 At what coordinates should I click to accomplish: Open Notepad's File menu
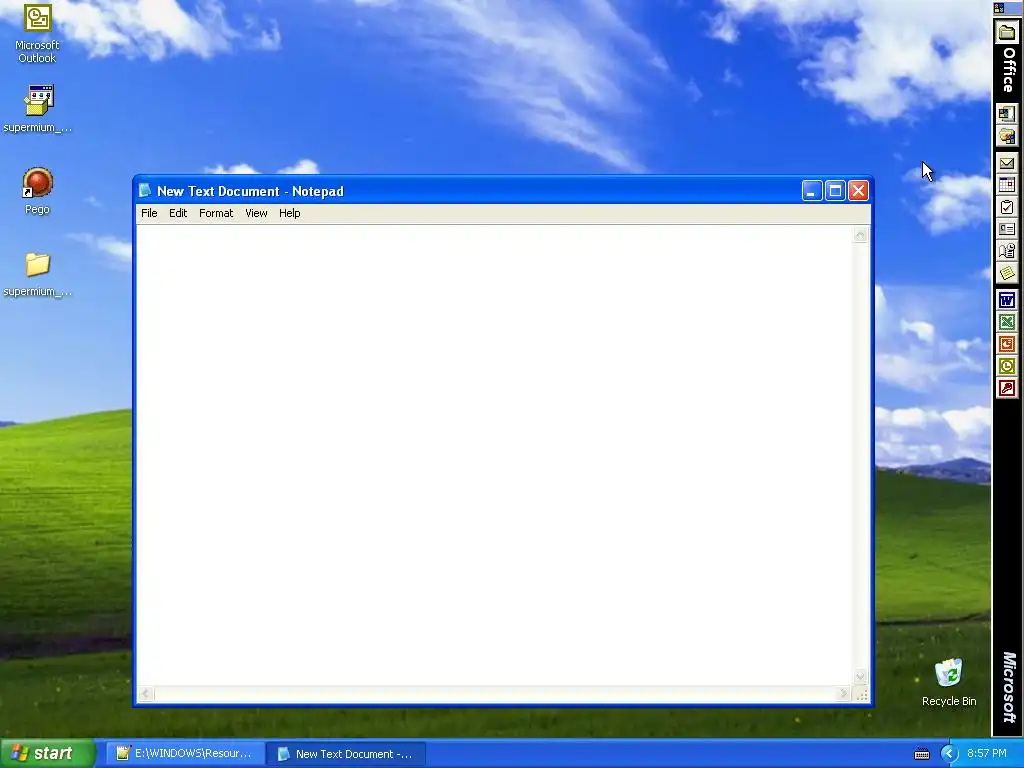pos(149,213)
